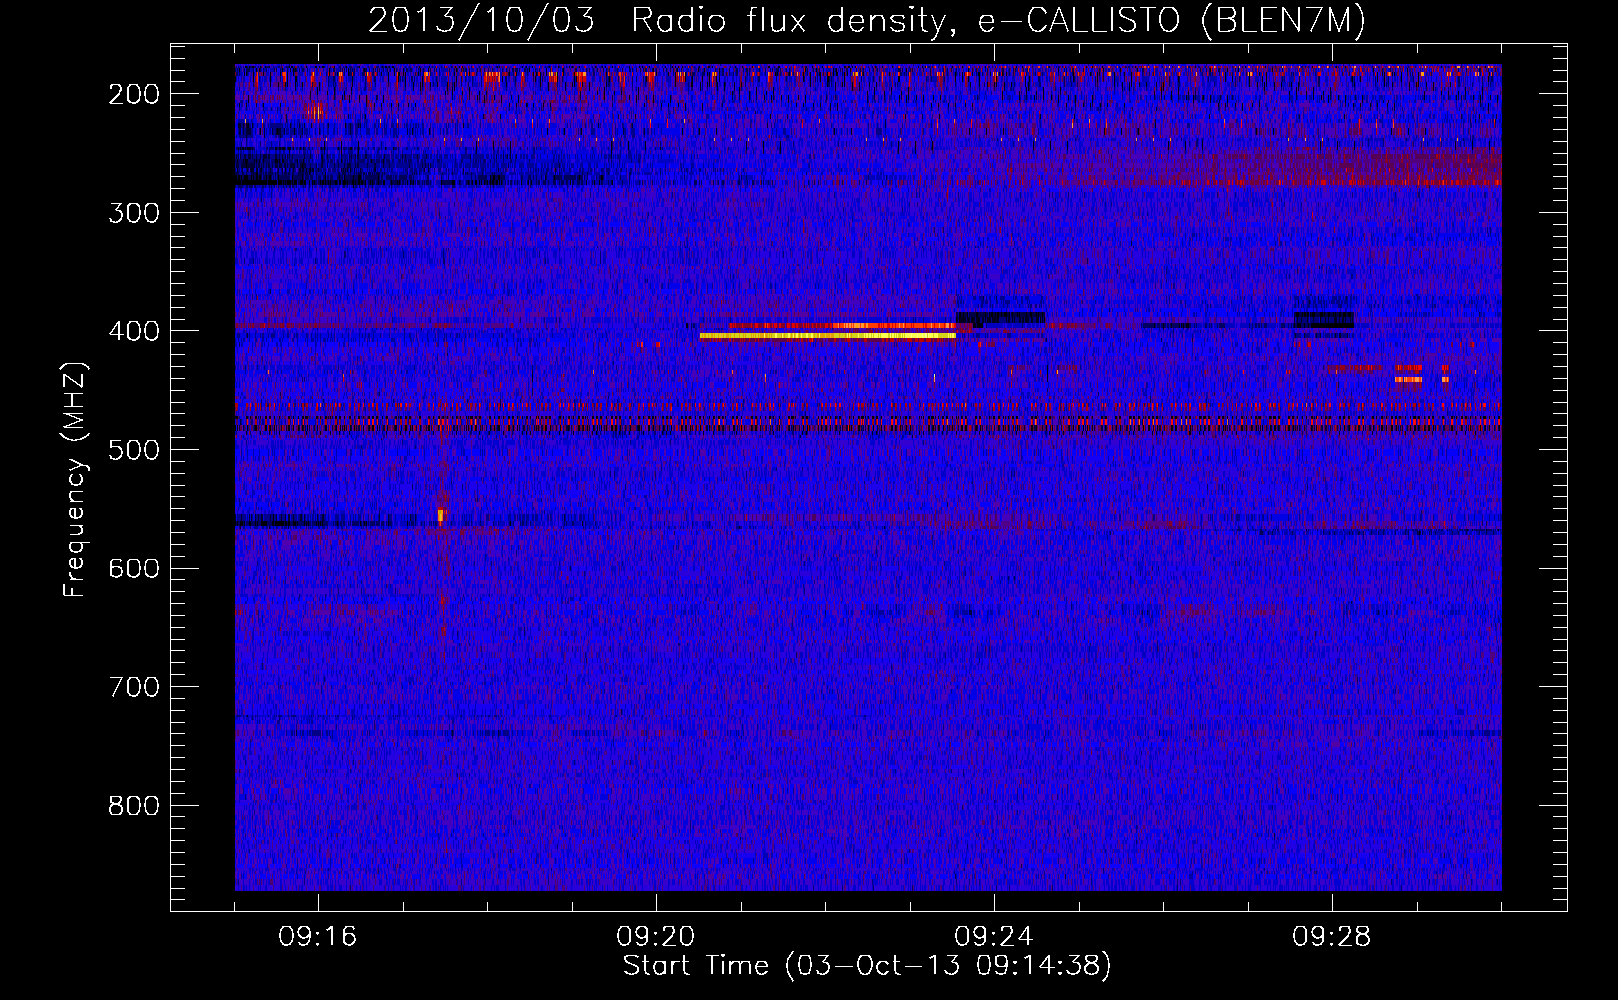This screenshot has width=1618, height=1000.
Task: Select the 800 frequency tick label
Action: 133,806
